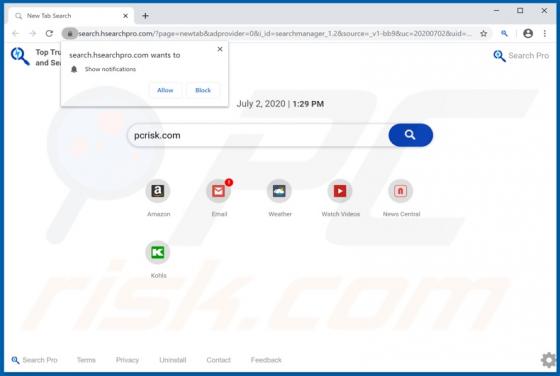This screenshot has height=376, width=560.
Task: Open the search extension icon in toolbar
Action: [504, 34]
